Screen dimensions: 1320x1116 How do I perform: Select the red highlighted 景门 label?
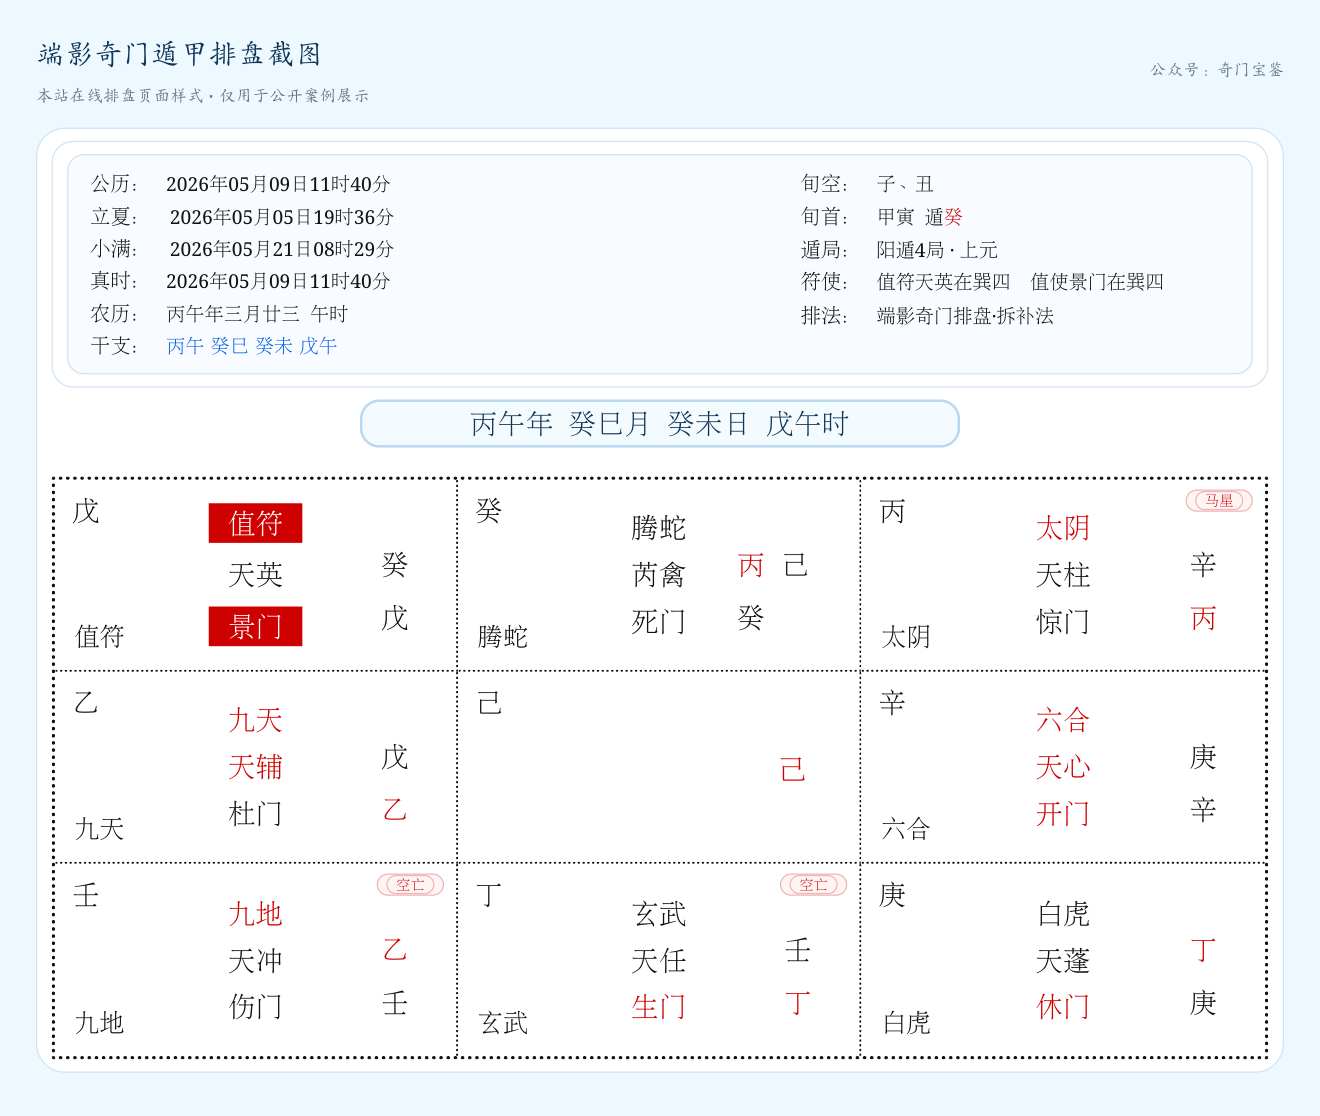click(x=255, y=627)
